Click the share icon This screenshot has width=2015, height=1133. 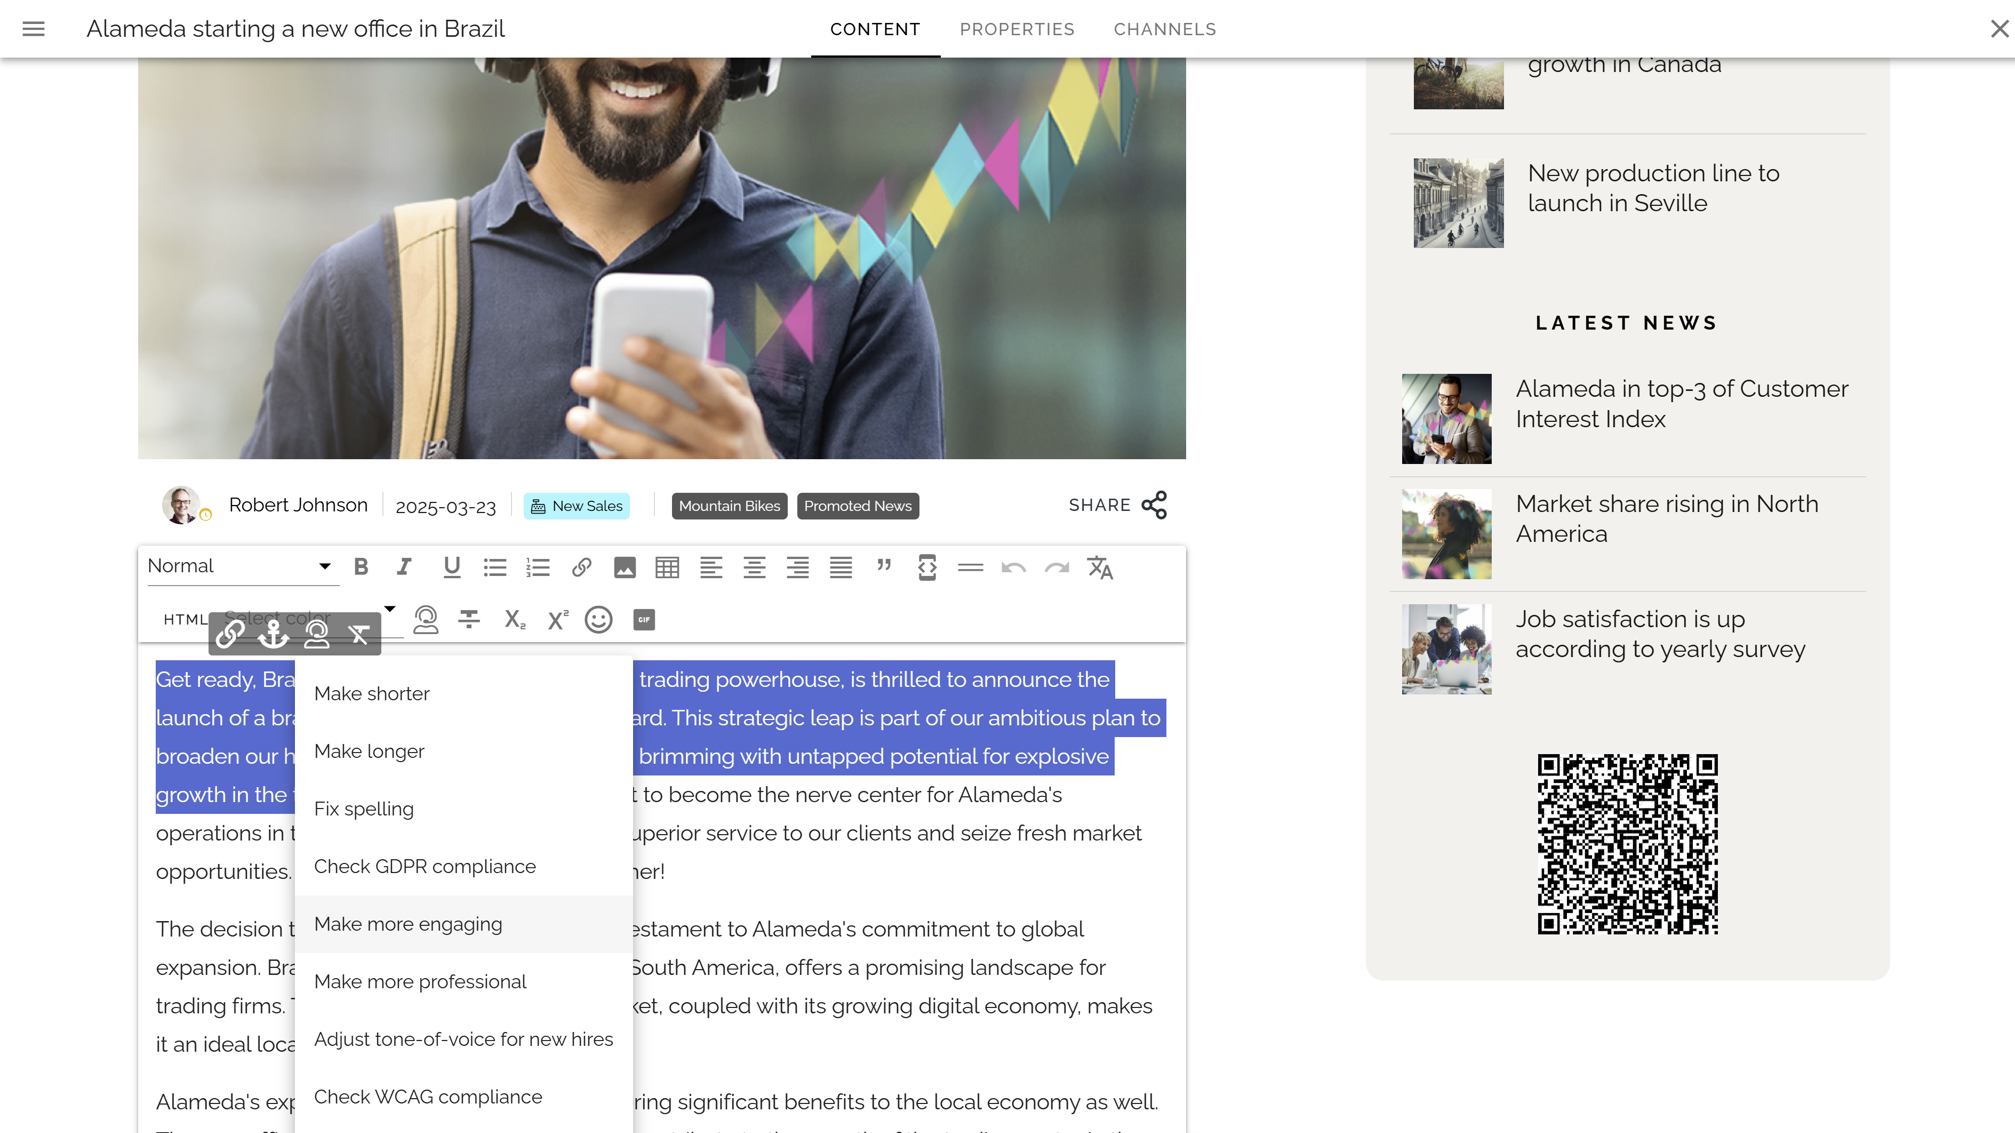pyautogui.click(x=1154, y=505)
